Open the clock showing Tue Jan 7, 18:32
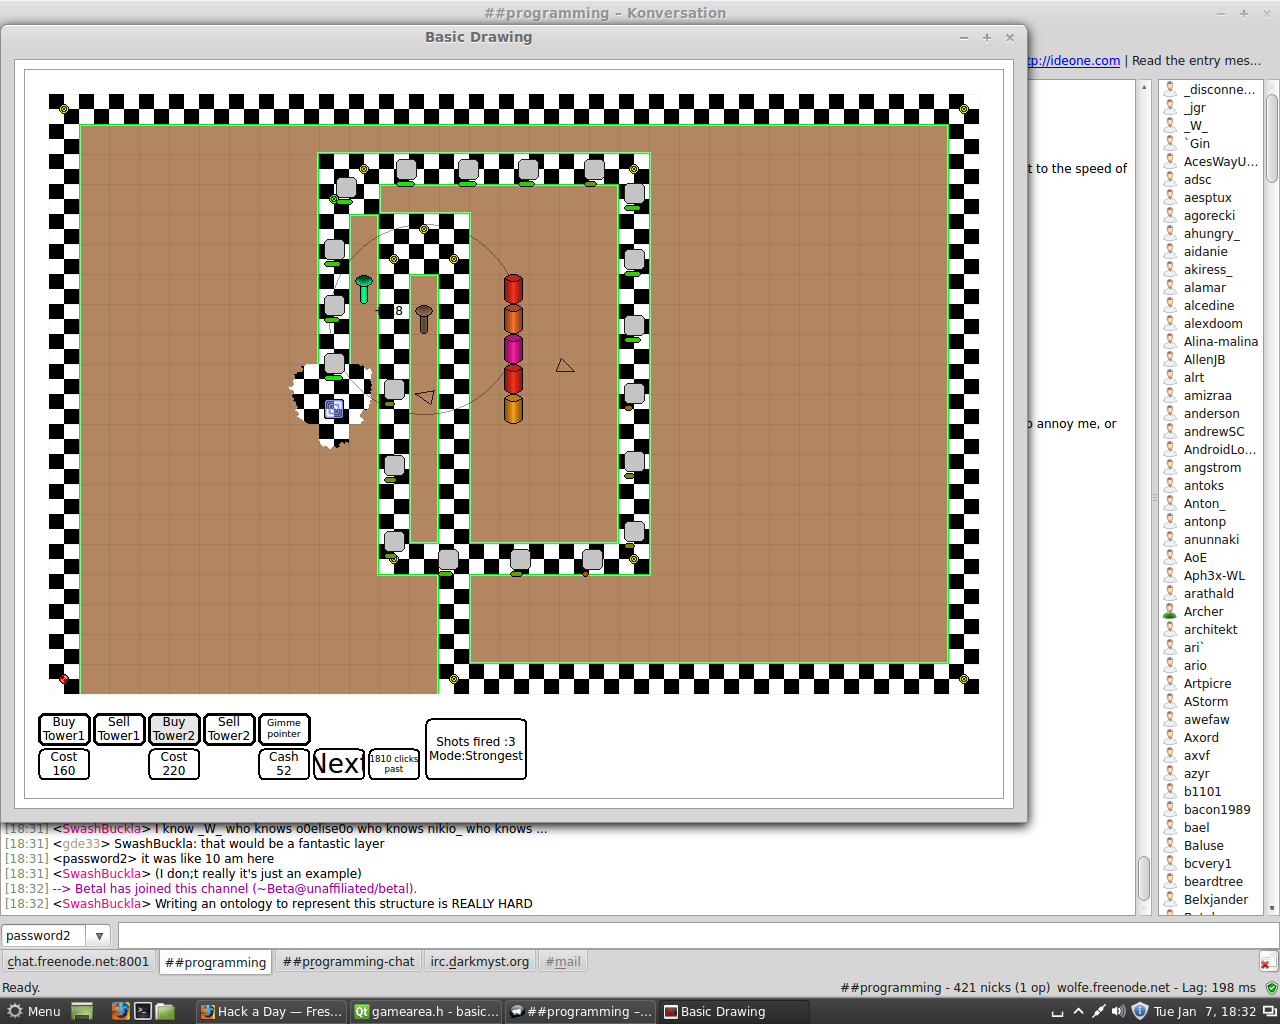 pos(1204,1011)
